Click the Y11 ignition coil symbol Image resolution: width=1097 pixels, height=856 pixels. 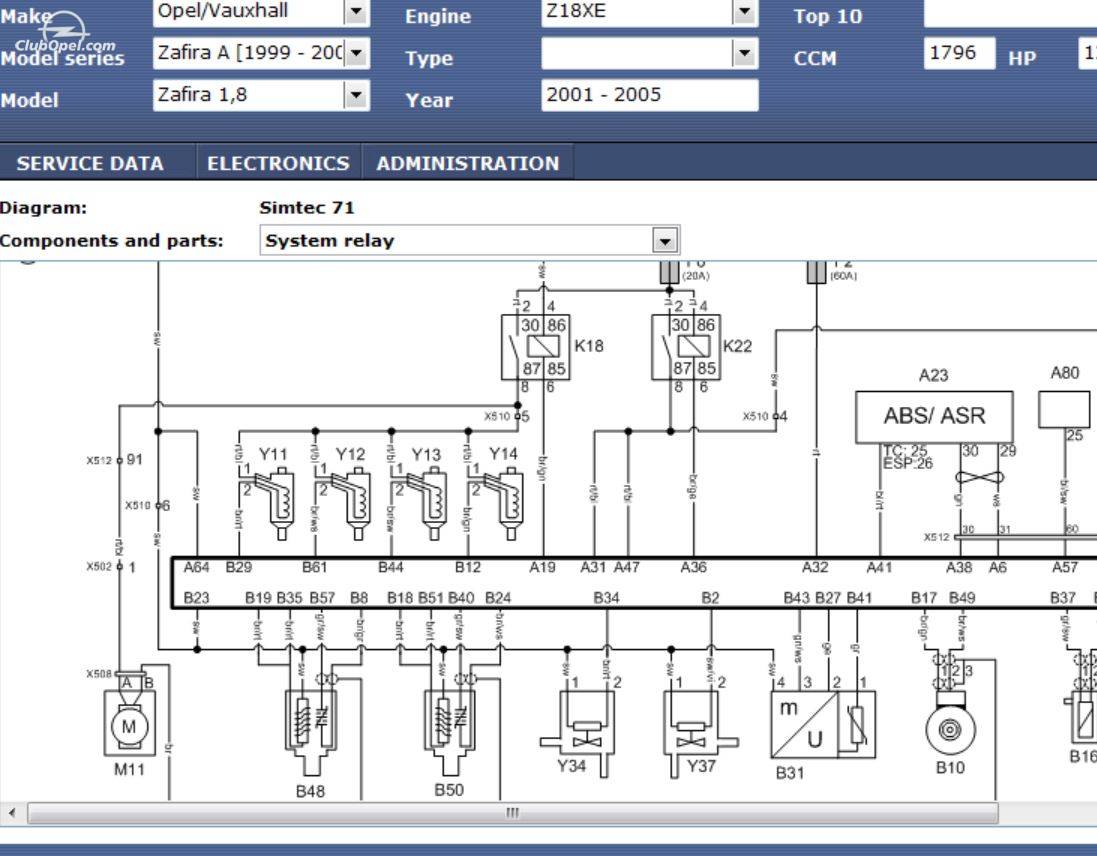click(274, 505)
